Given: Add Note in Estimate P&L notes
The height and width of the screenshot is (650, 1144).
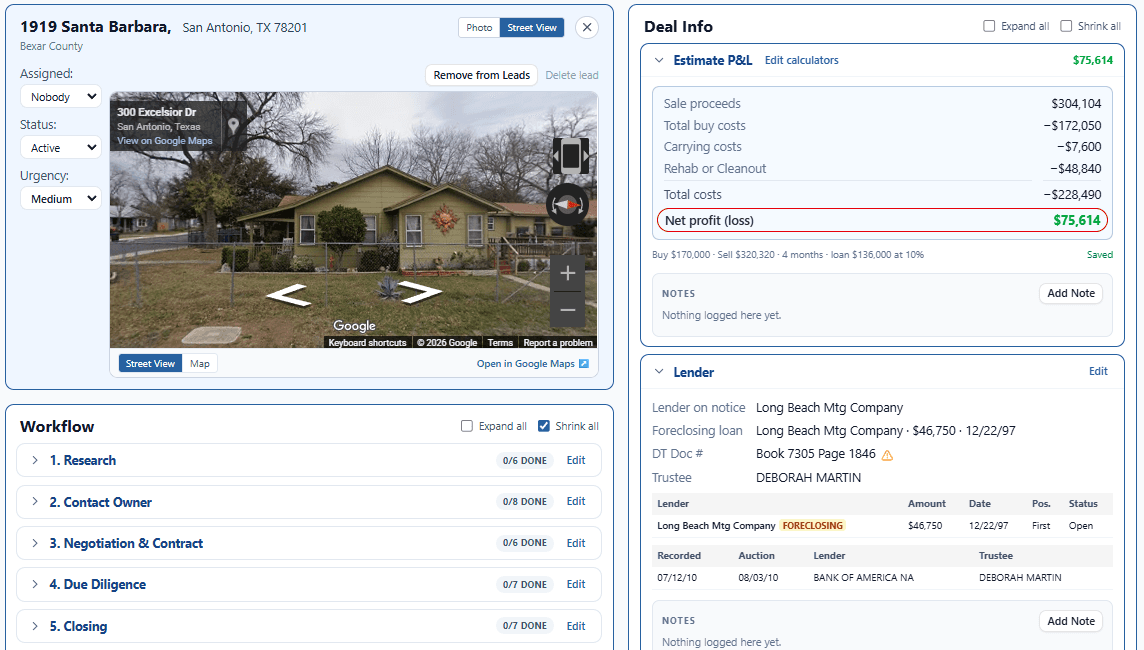Looking at the screenshot, I should 1071,293.
